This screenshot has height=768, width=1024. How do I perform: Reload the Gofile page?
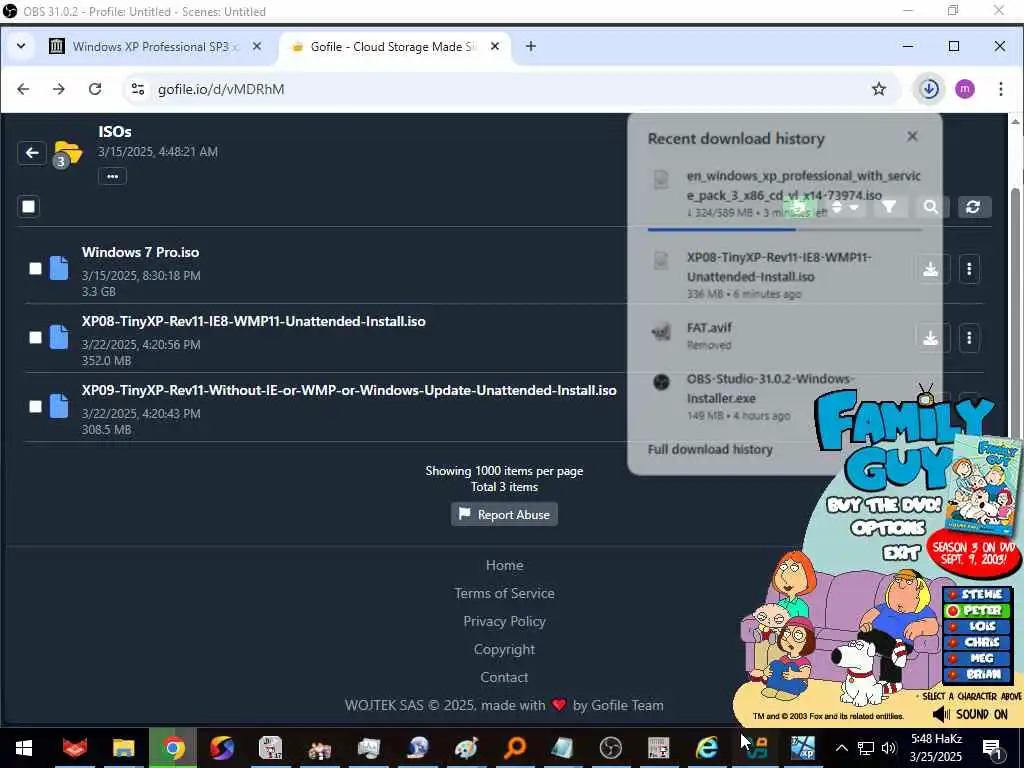coord(95,89)
